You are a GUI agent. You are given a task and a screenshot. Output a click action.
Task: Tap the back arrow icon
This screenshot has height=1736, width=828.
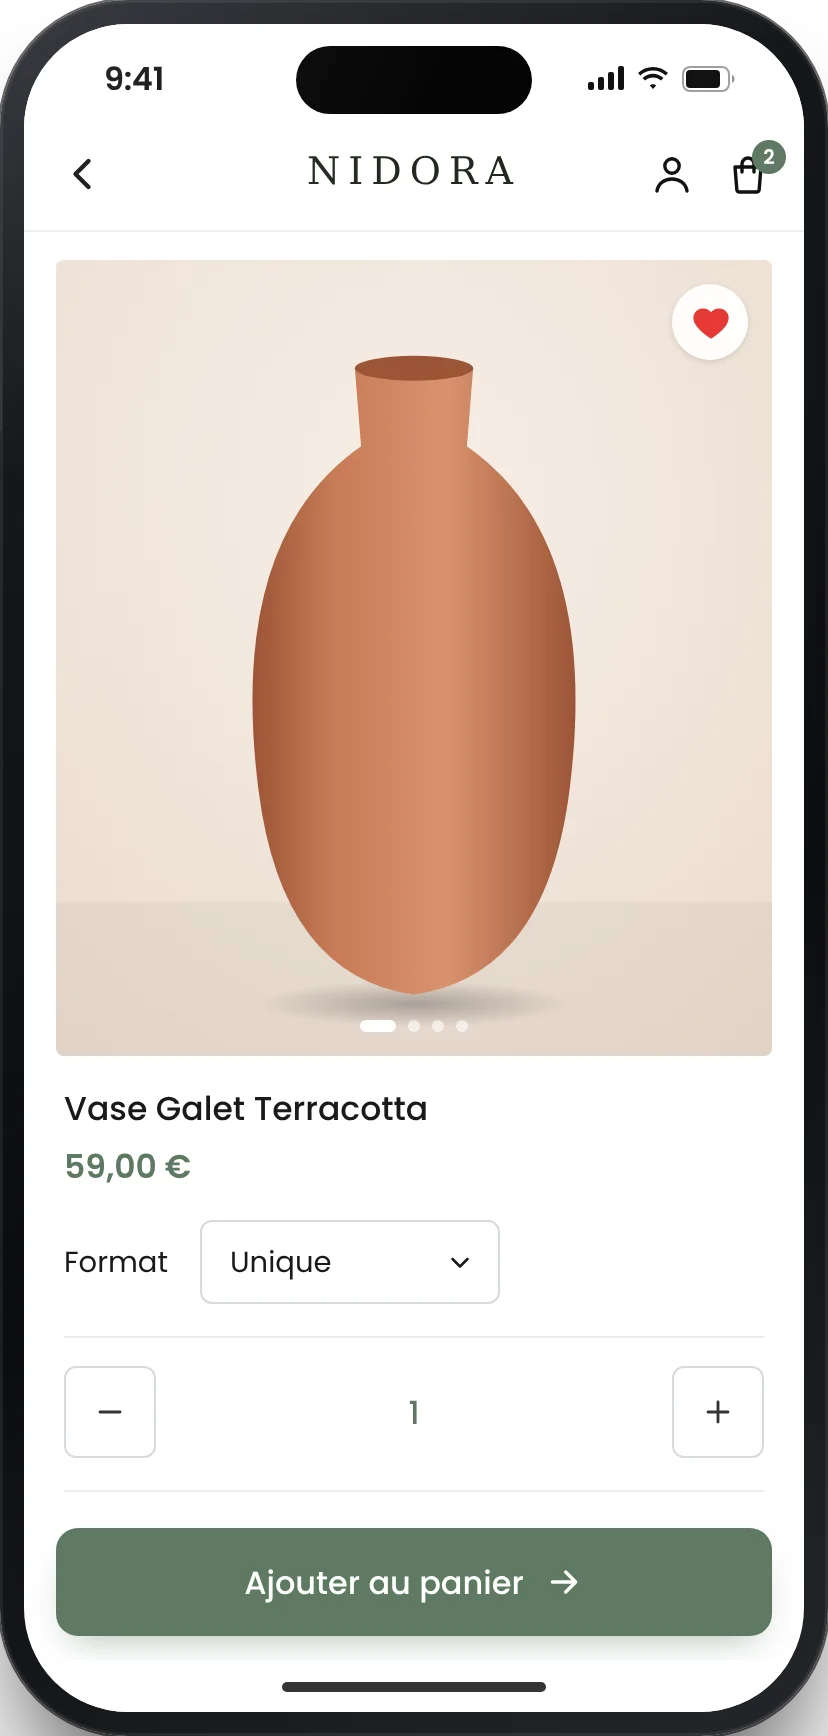[83, 174]
